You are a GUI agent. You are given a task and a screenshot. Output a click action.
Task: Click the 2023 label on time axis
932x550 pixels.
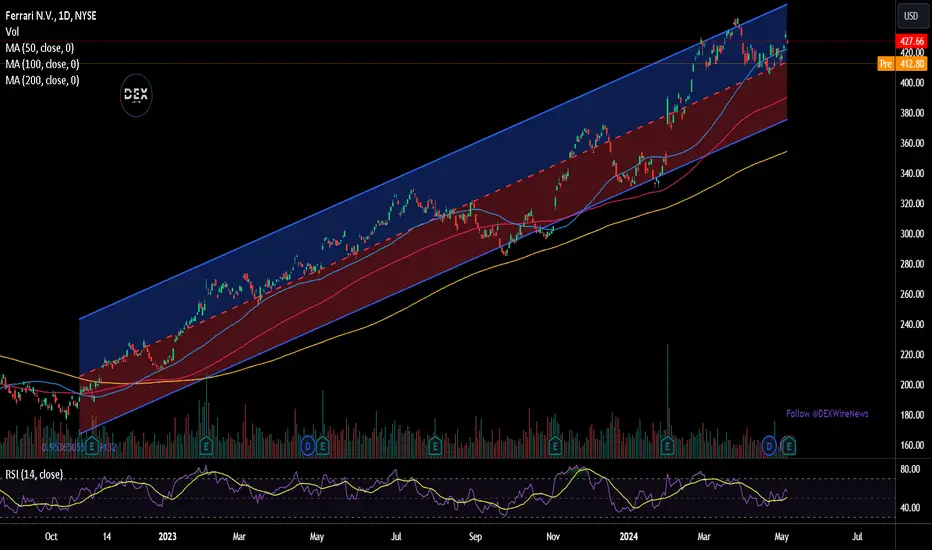[168, 536]
